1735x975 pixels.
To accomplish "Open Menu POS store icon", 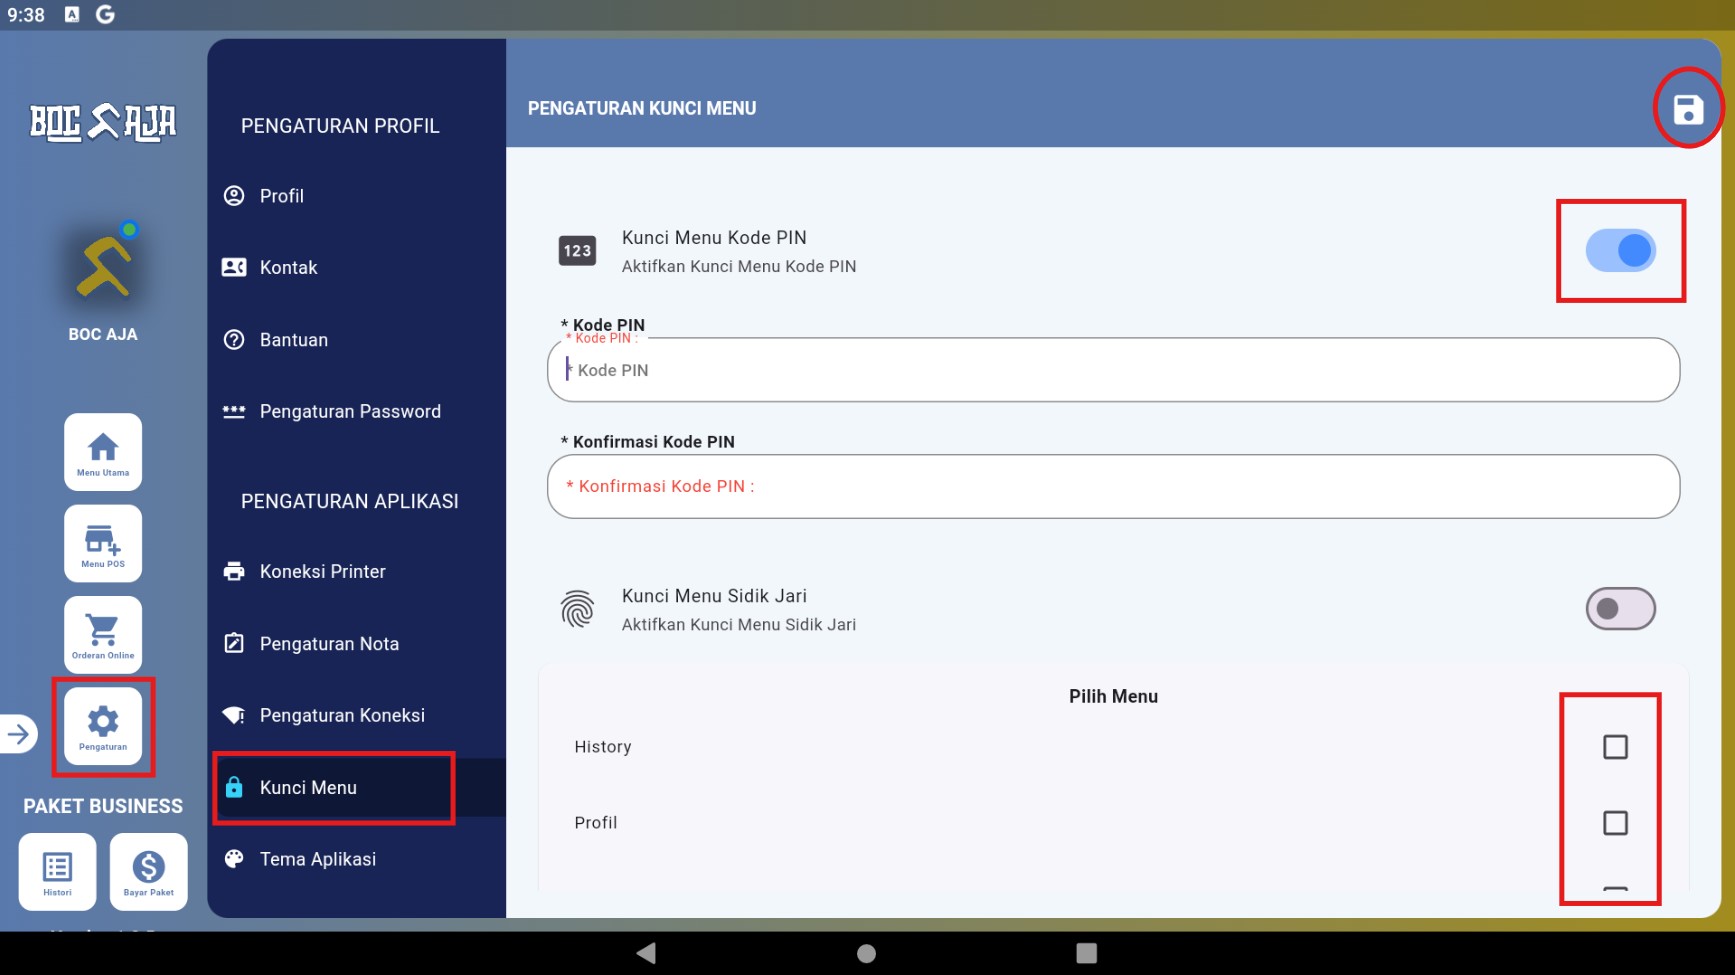I will coord(103,543).
